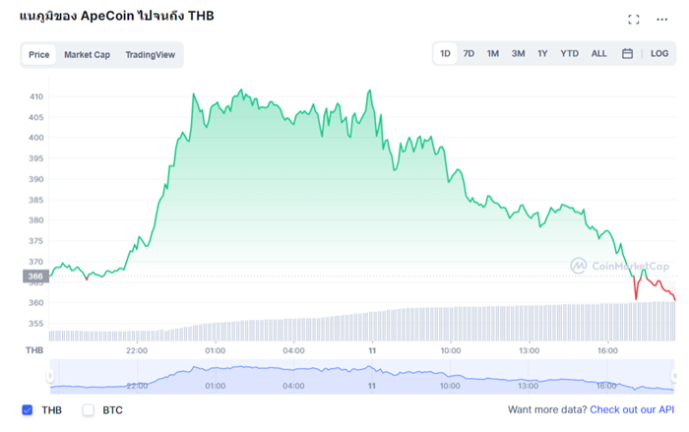
Task: Open the three-dot more options menu
Action: 661,19
